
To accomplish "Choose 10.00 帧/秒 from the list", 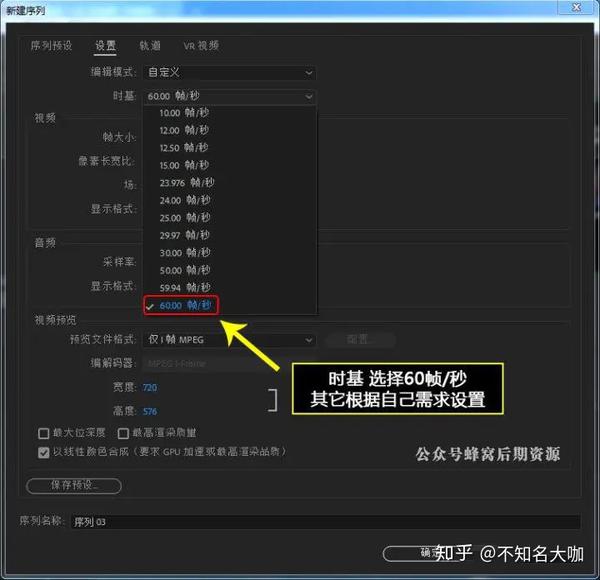I will [230, 113].
